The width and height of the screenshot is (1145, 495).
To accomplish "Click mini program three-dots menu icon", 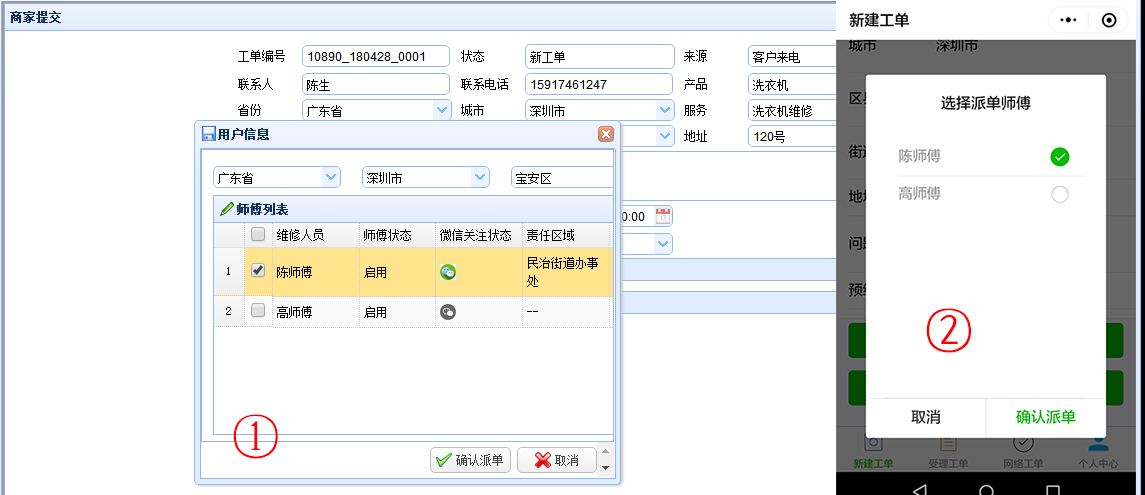I will click(1068, 20).
